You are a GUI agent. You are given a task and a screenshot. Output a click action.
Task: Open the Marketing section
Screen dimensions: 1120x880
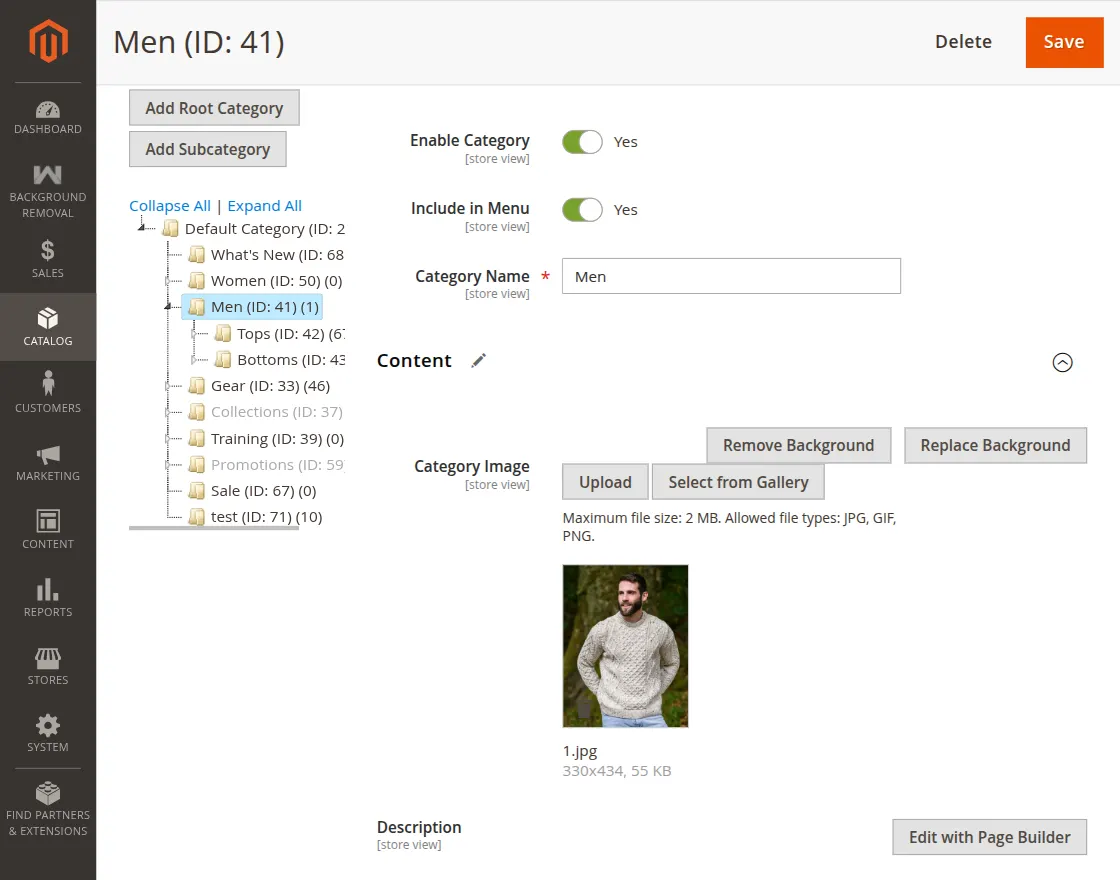47,462
